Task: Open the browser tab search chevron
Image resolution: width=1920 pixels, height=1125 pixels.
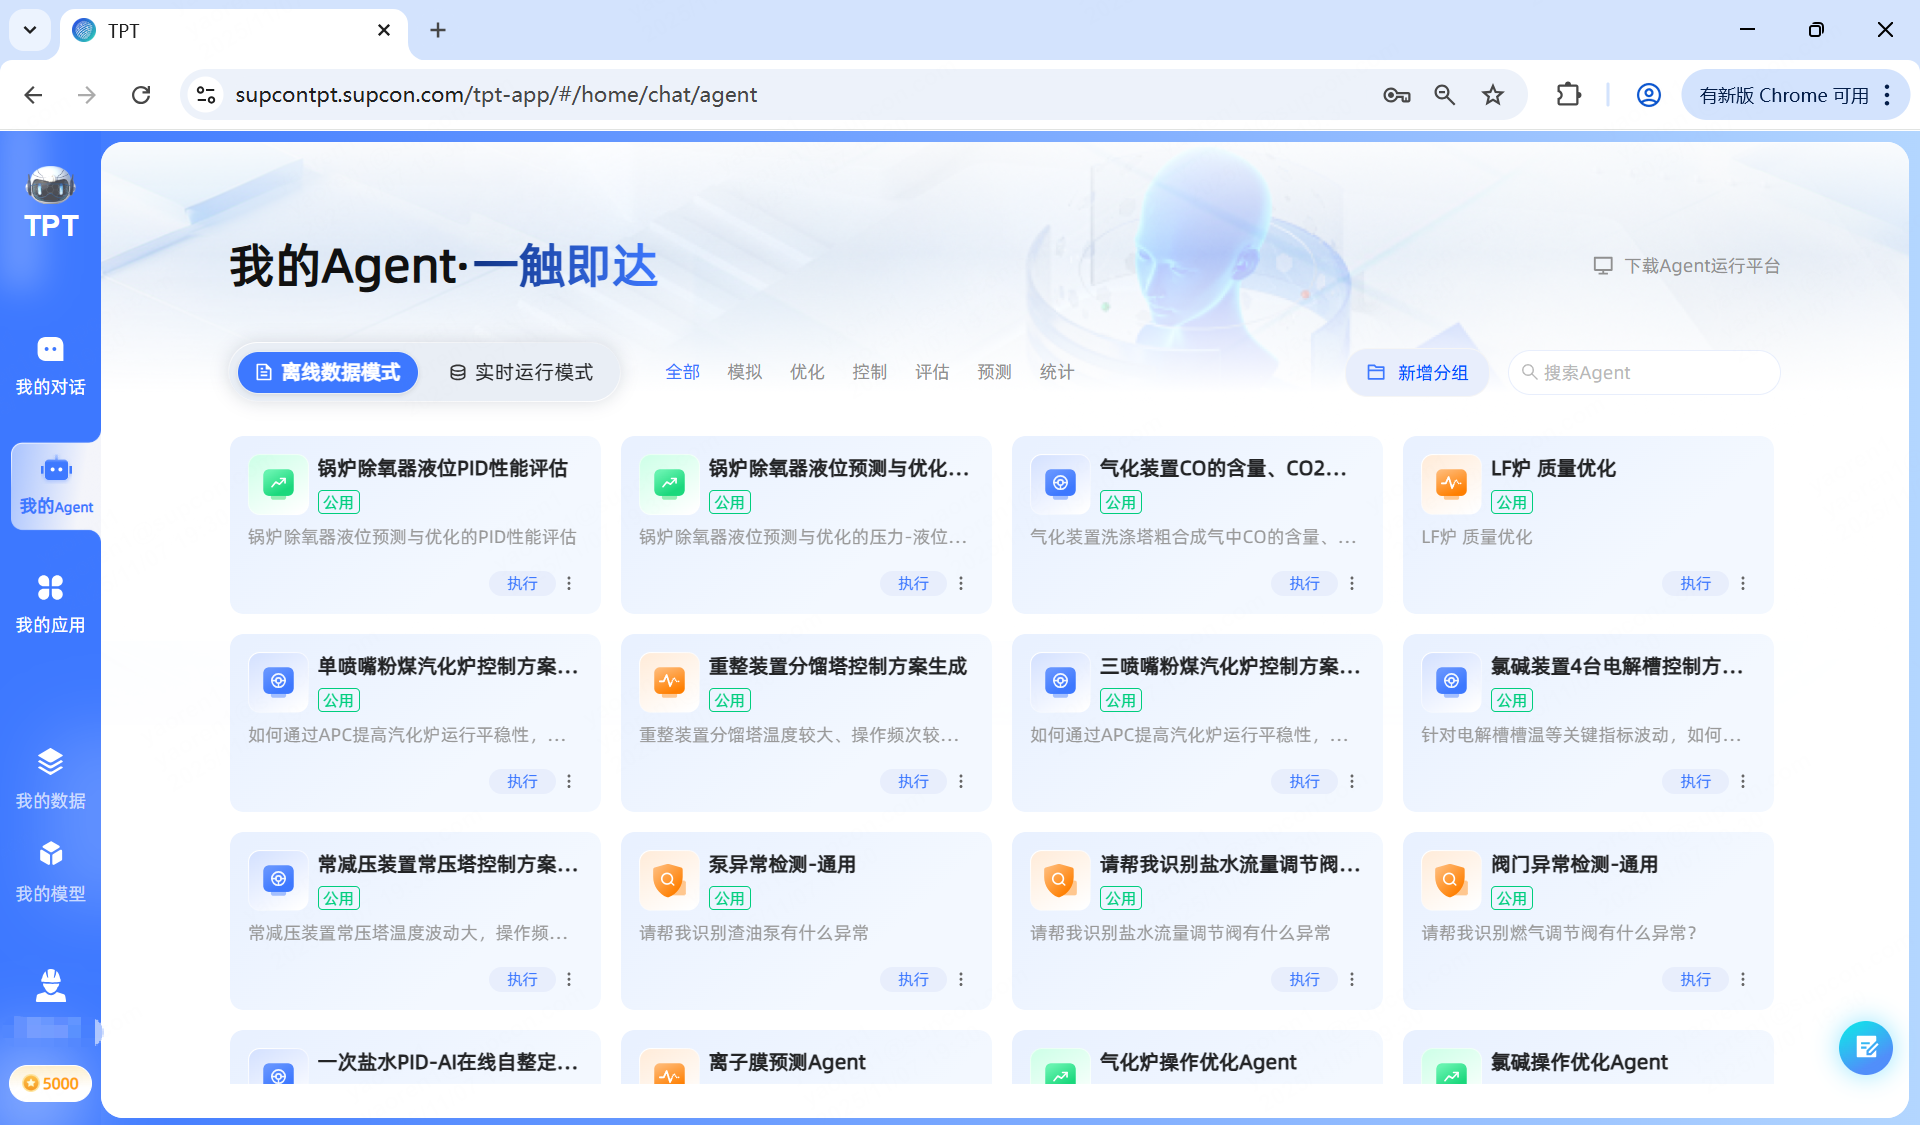Action: coord(29,30)
